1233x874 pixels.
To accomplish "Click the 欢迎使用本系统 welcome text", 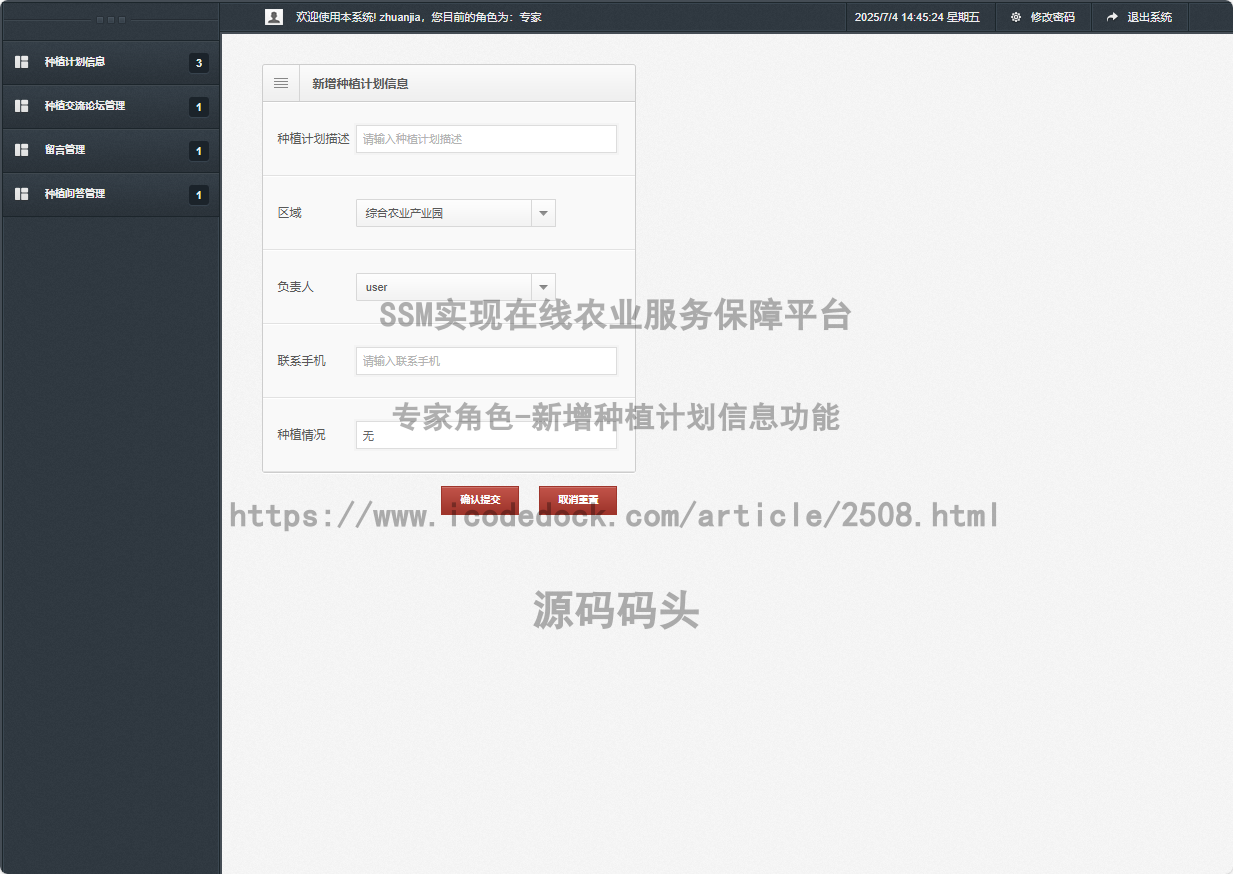I will coord(419,17).
